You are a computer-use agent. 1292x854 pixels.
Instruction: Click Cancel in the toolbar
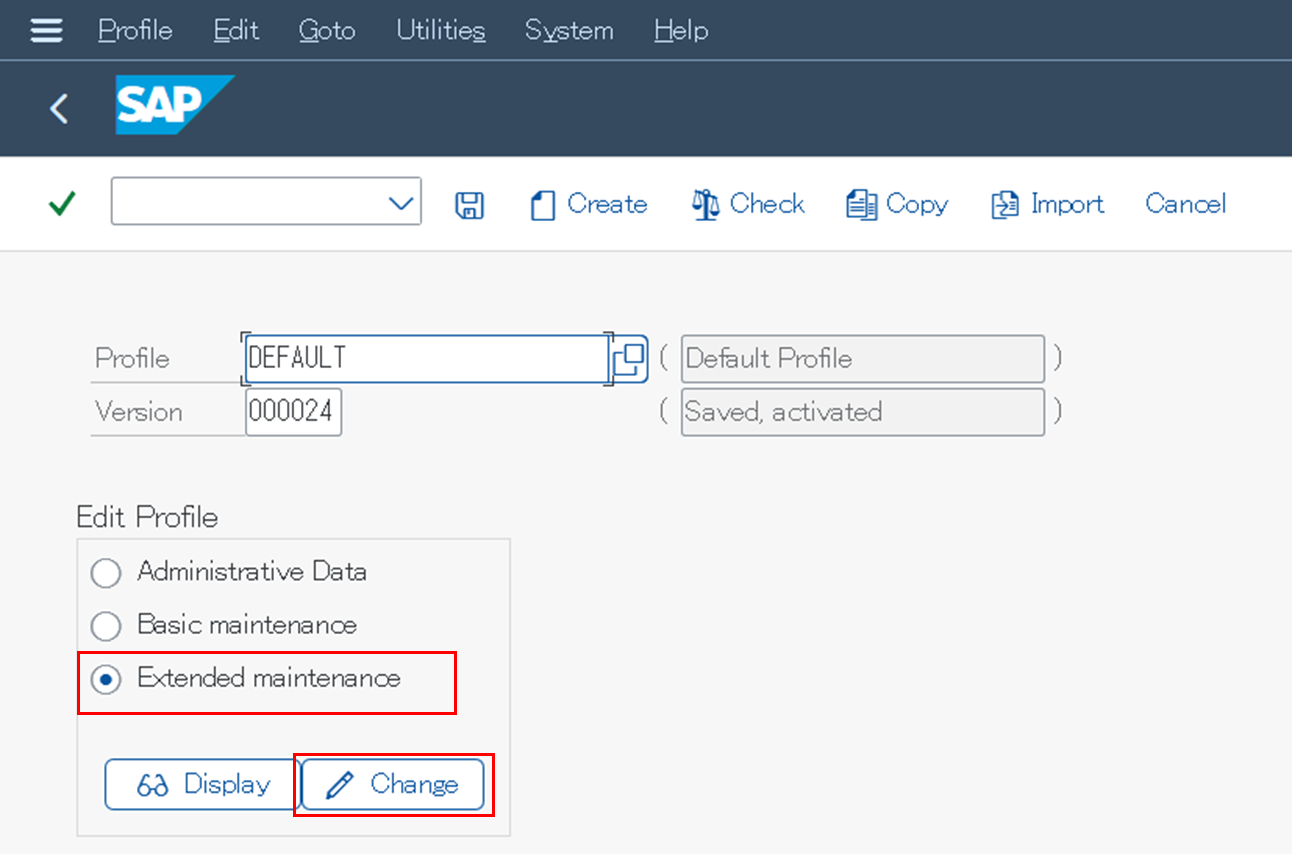tap(1185, 204)
